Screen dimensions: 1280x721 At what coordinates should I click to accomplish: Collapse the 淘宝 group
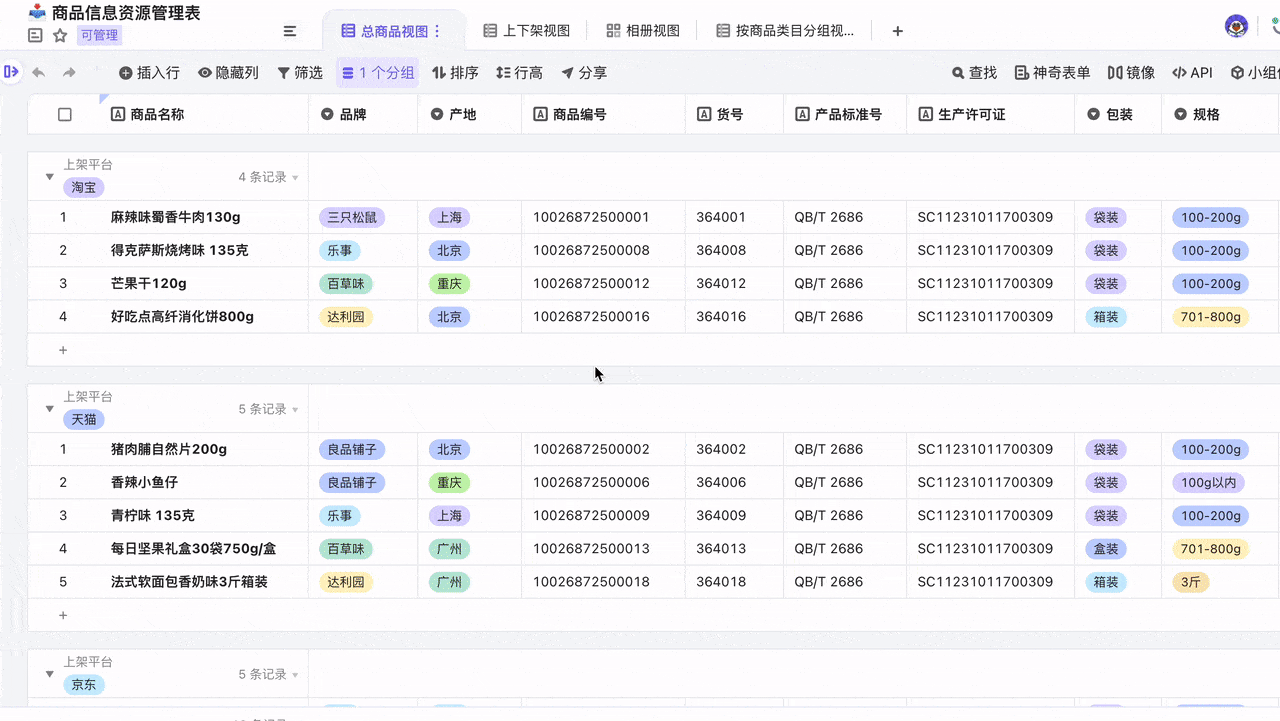coord(50,177)
